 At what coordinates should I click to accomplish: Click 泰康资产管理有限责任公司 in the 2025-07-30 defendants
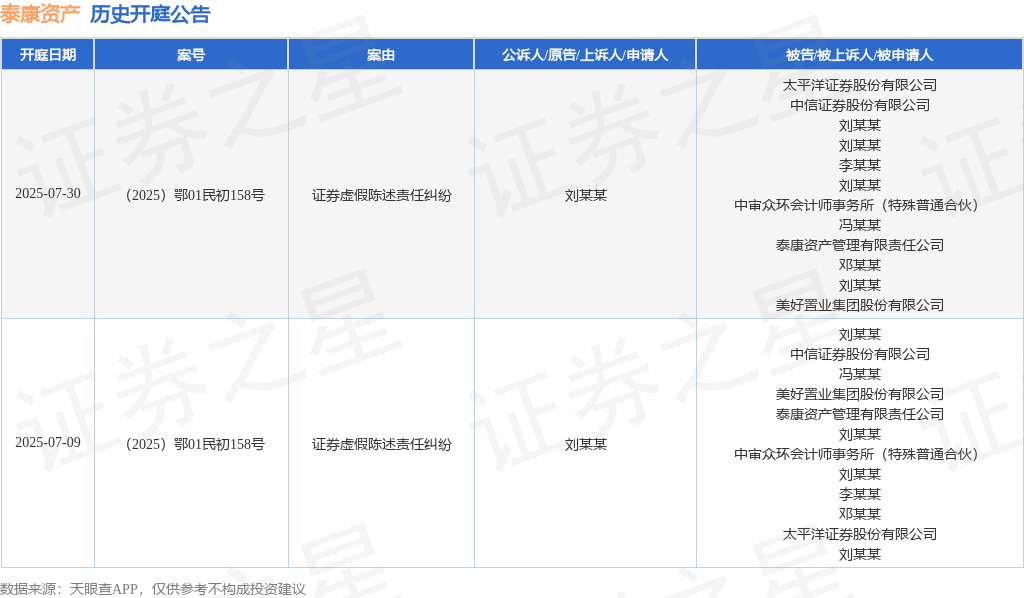pyautogui.click(x=859, y=245)
